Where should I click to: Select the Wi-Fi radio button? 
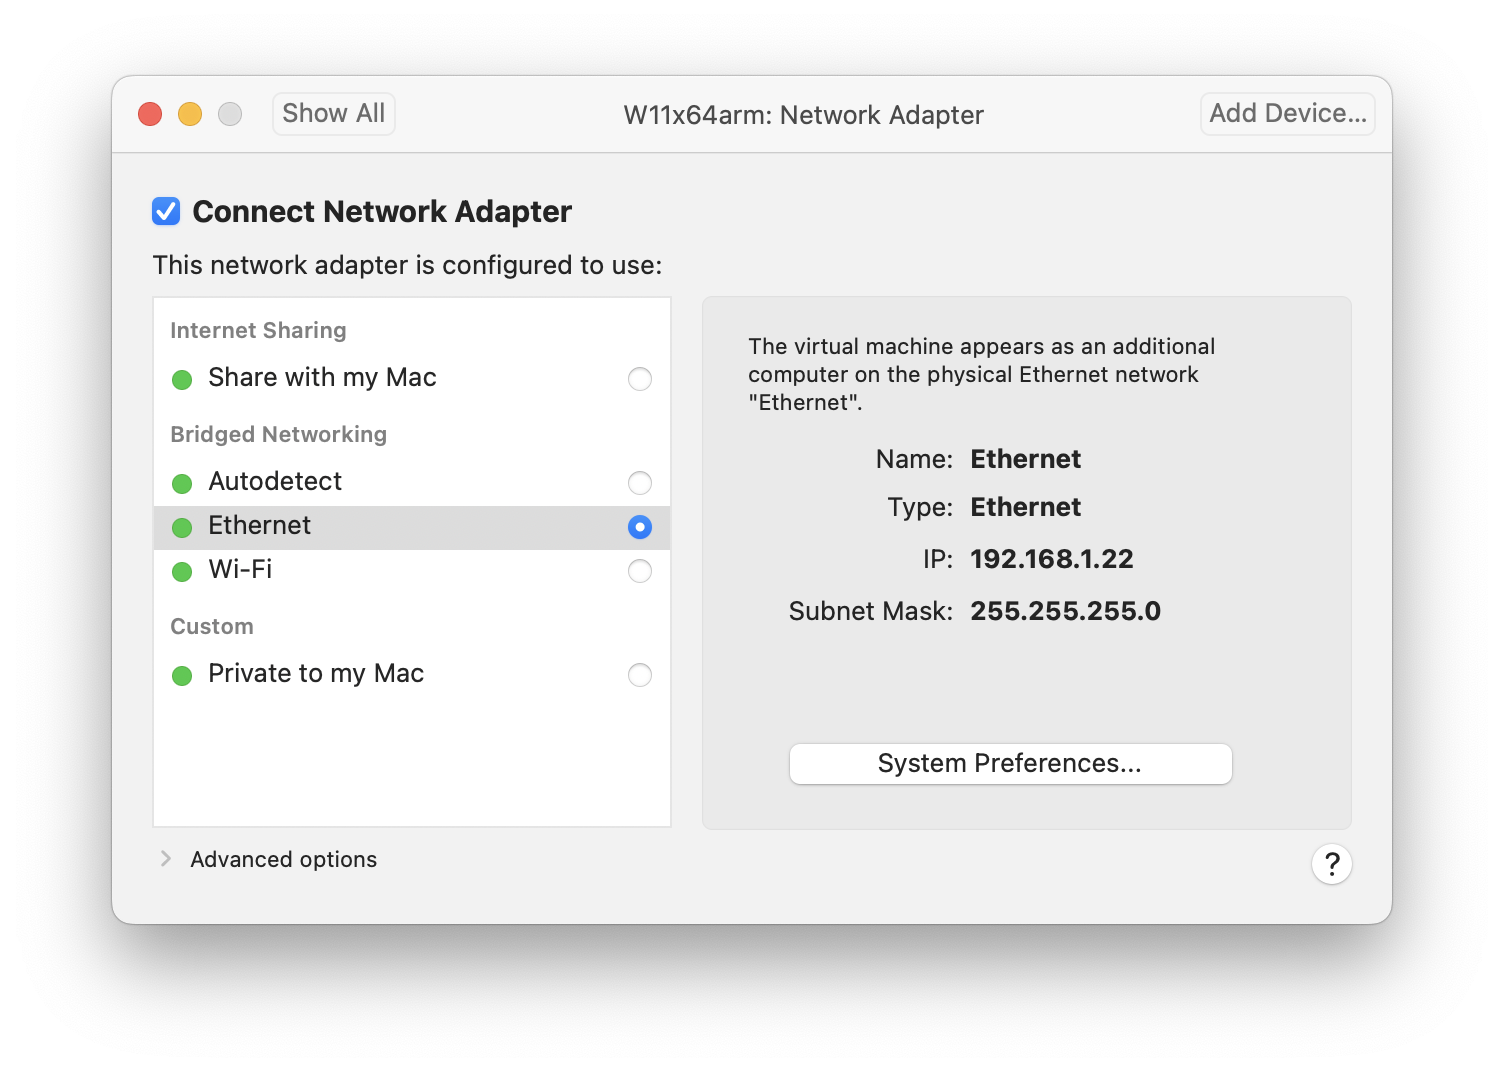(x=640, y=571)
